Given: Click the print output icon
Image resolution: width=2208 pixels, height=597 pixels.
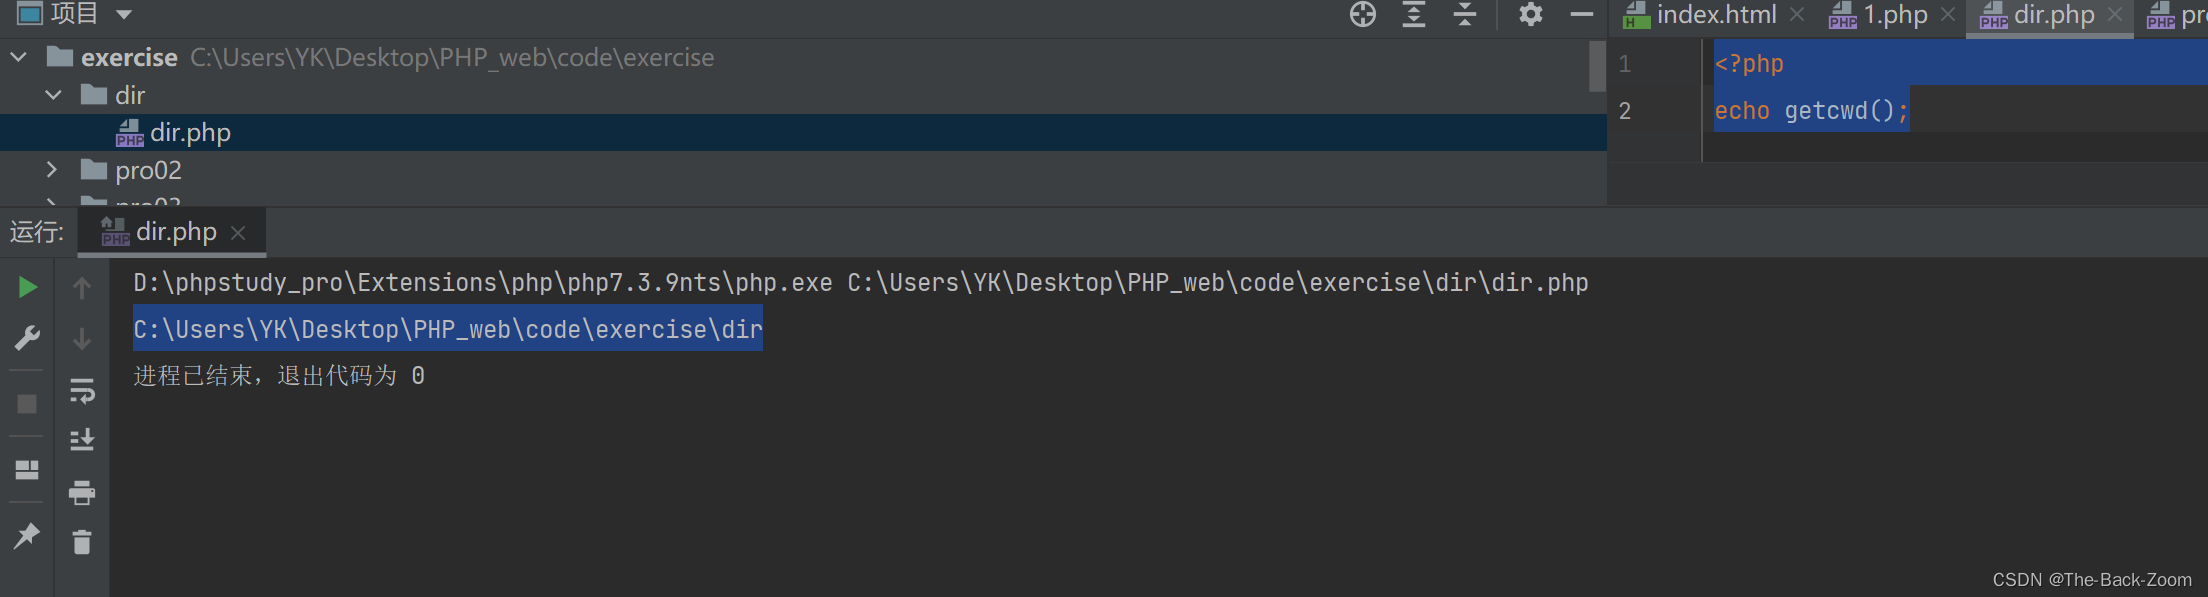Looking at the screenshot, I should tap(82, 492).
